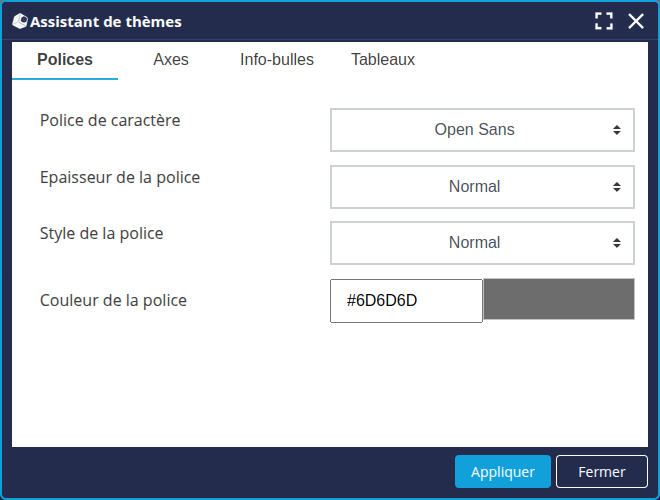This screenshot has height=500, width=660.
Task: Open the Axes tab
Action: click(x=171, y=60)
